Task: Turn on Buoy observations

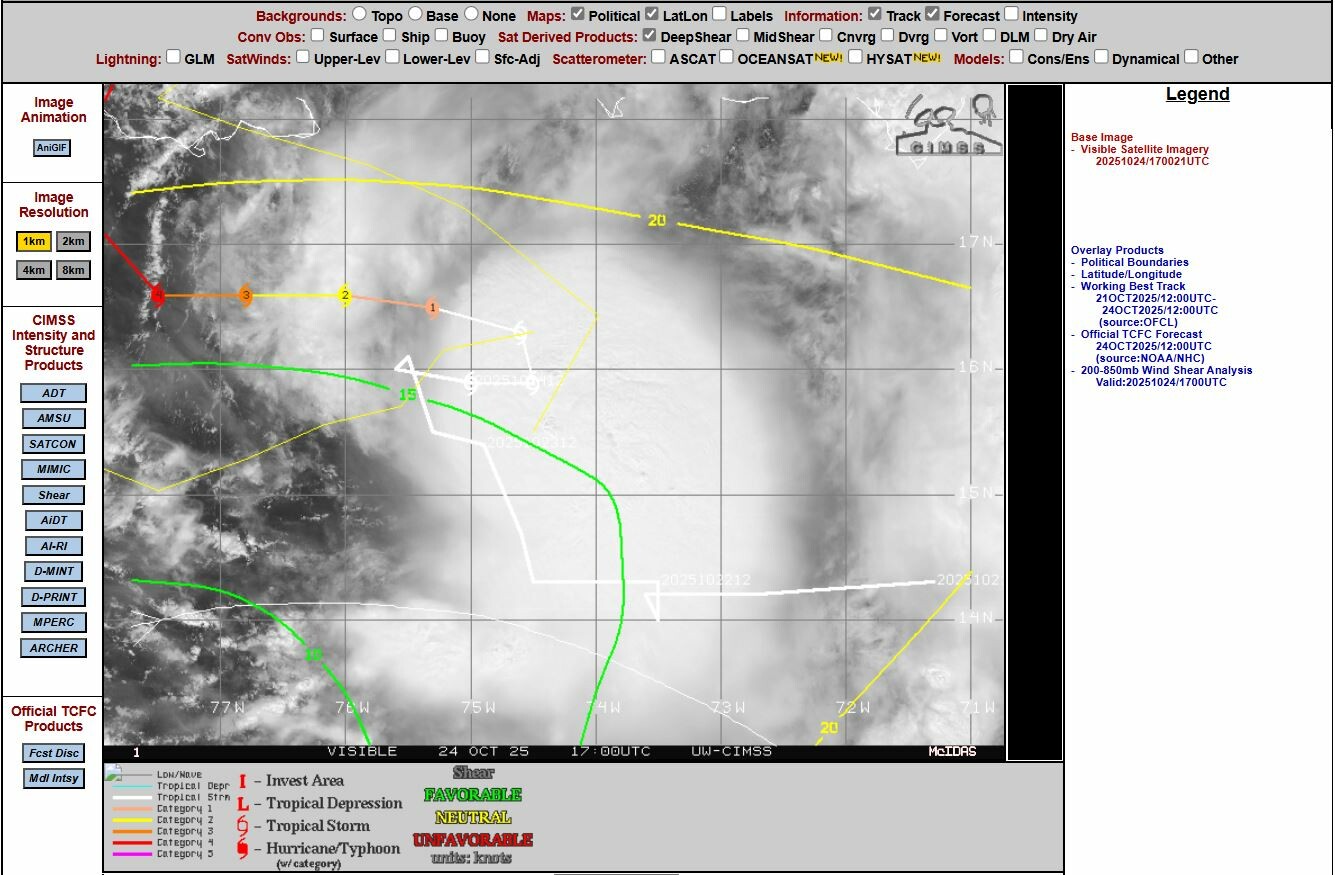Action: point(442,36)
